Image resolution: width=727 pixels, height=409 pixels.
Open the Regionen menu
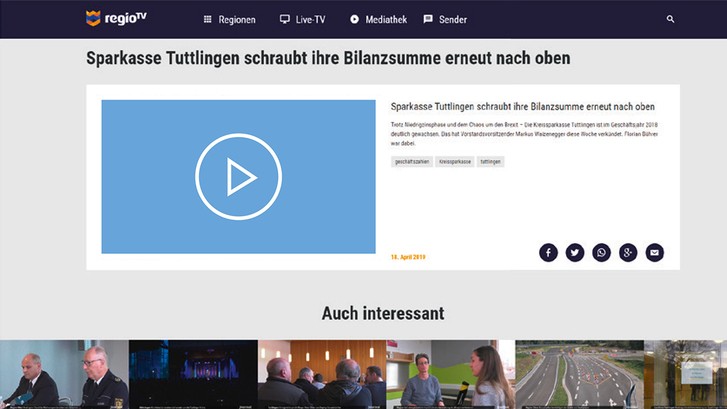pyautogui.click(x=229, y=19)
